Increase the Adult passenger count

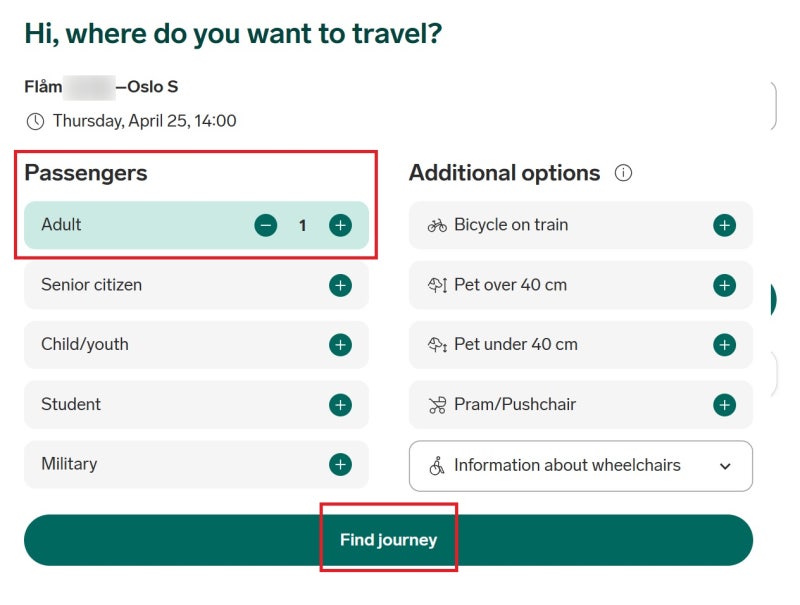coord(340,225)
